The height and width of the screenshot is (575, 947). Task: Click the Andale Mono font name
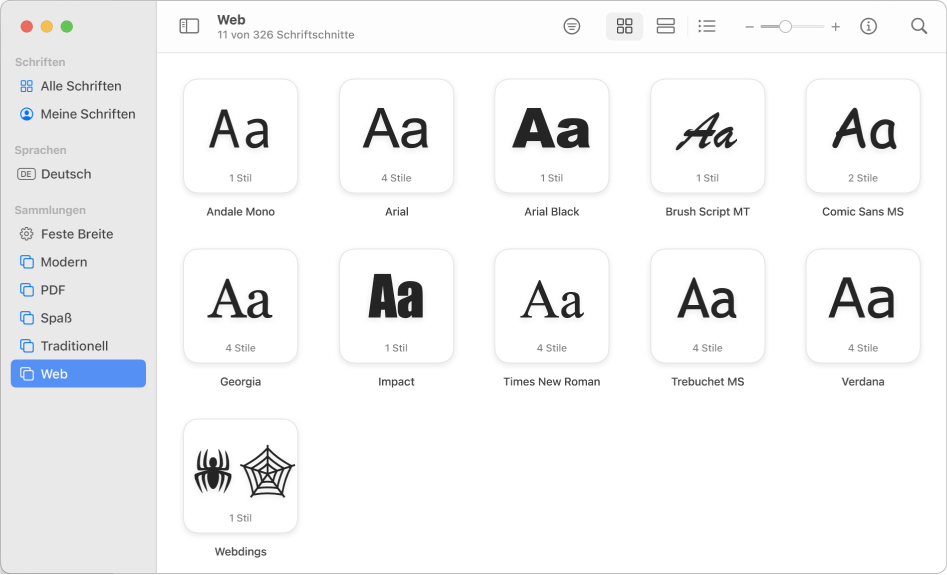[240, 211]
